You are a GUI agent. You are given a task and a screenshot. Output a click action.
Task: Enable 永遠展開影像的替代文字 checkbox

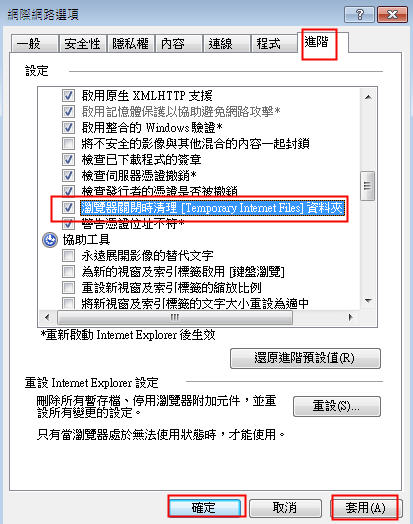[x=68, y=256]
